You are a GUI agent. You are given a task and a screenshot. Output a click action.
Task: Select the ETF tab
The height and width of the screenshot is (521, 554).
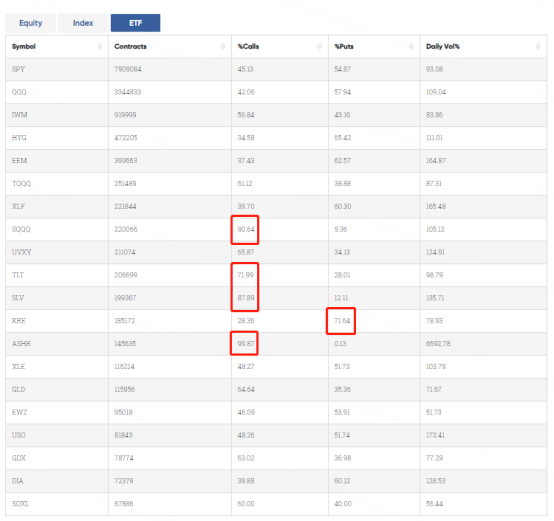pyautogui.click(x=135, y=23)
